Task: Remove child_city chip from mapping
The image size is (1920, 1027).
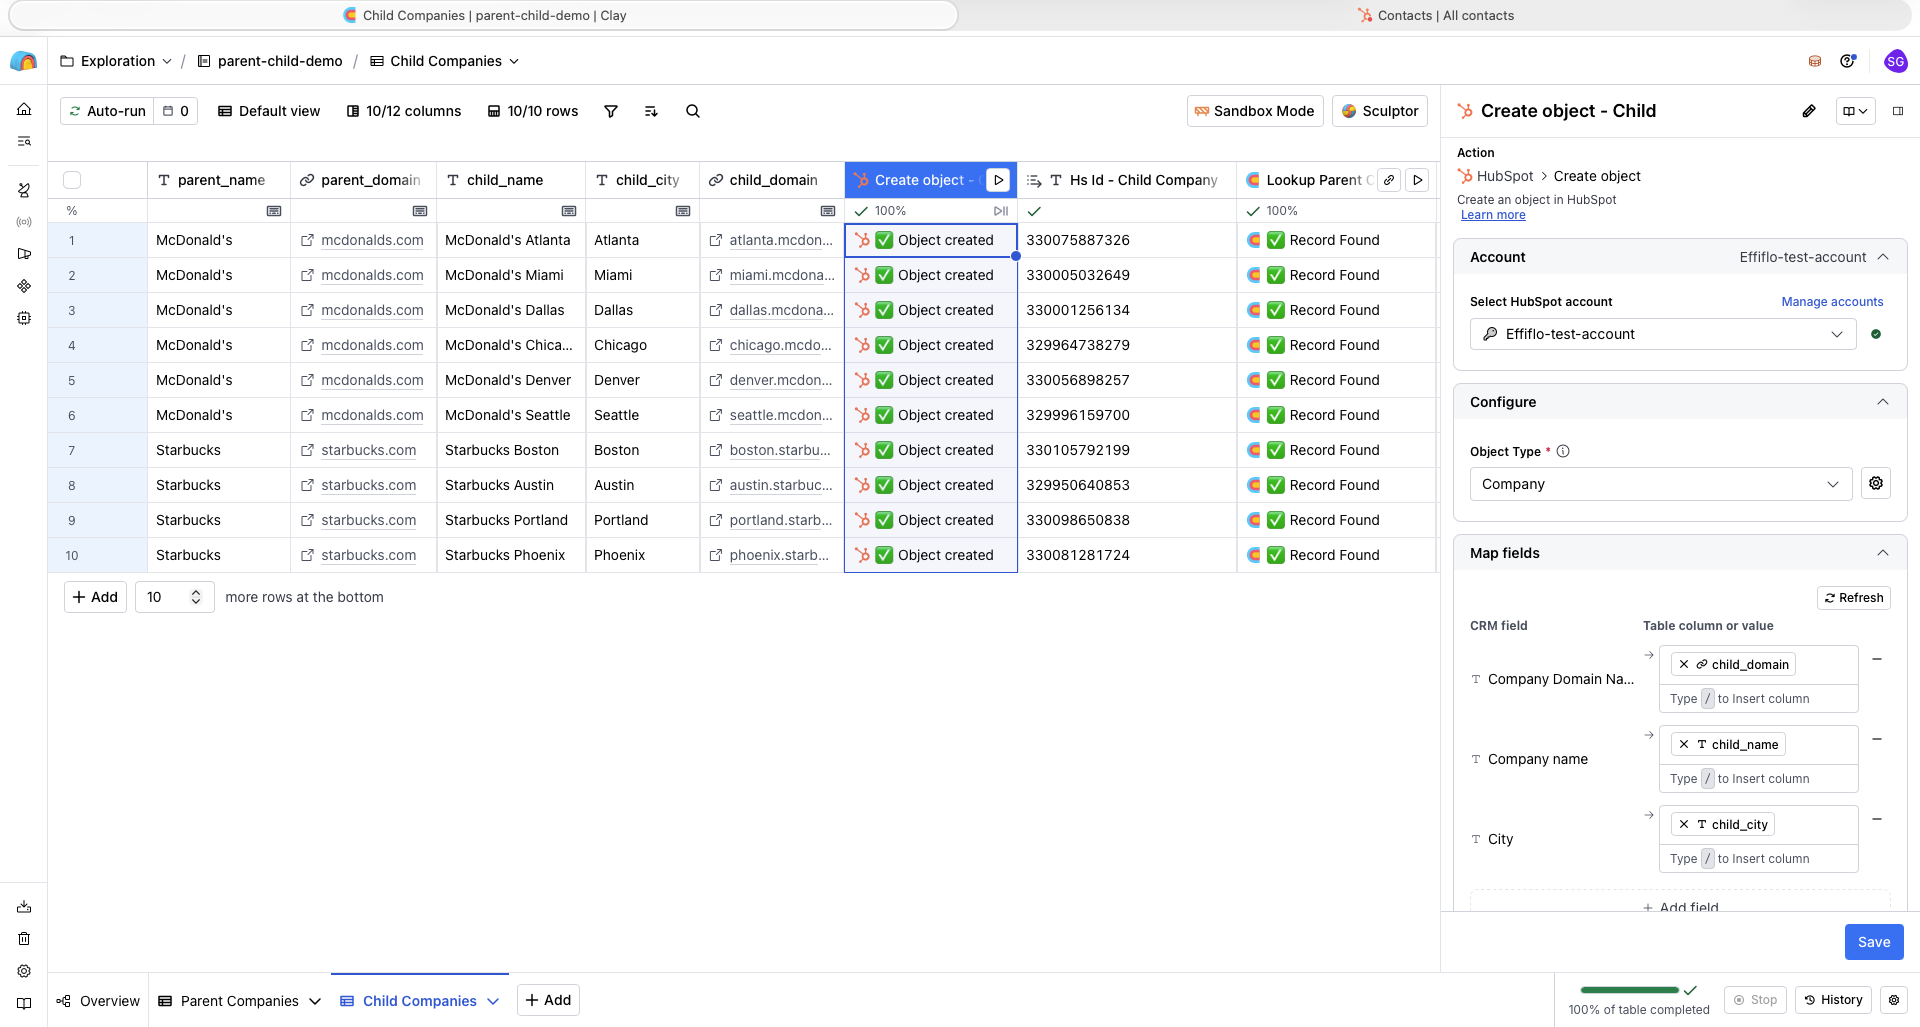Action: [1684, 824]
